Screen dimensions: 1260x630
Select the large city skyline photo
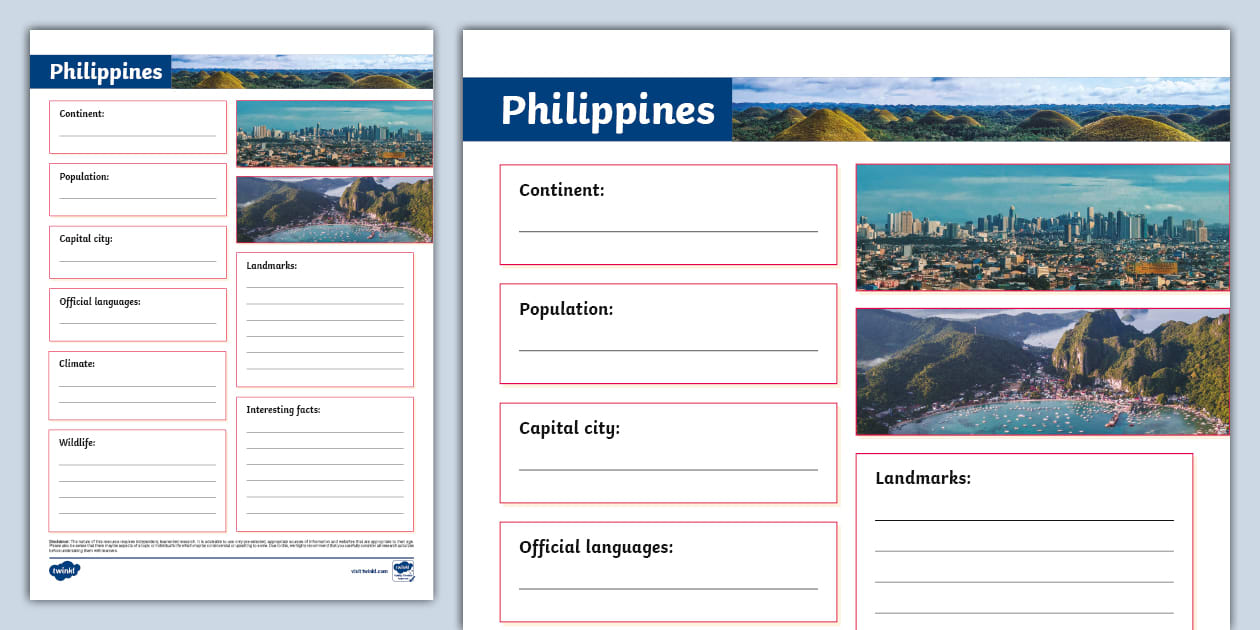[1042, 227]
